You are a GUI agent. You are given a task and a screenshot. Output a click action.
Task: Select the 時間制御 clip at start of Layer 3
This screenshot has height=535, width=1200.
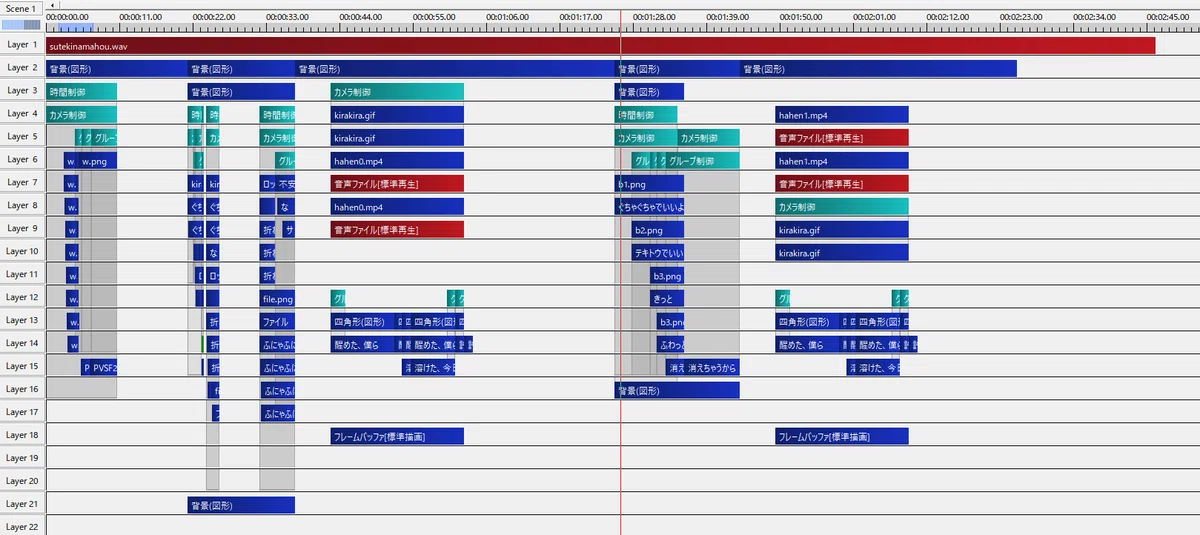[82, 92]
